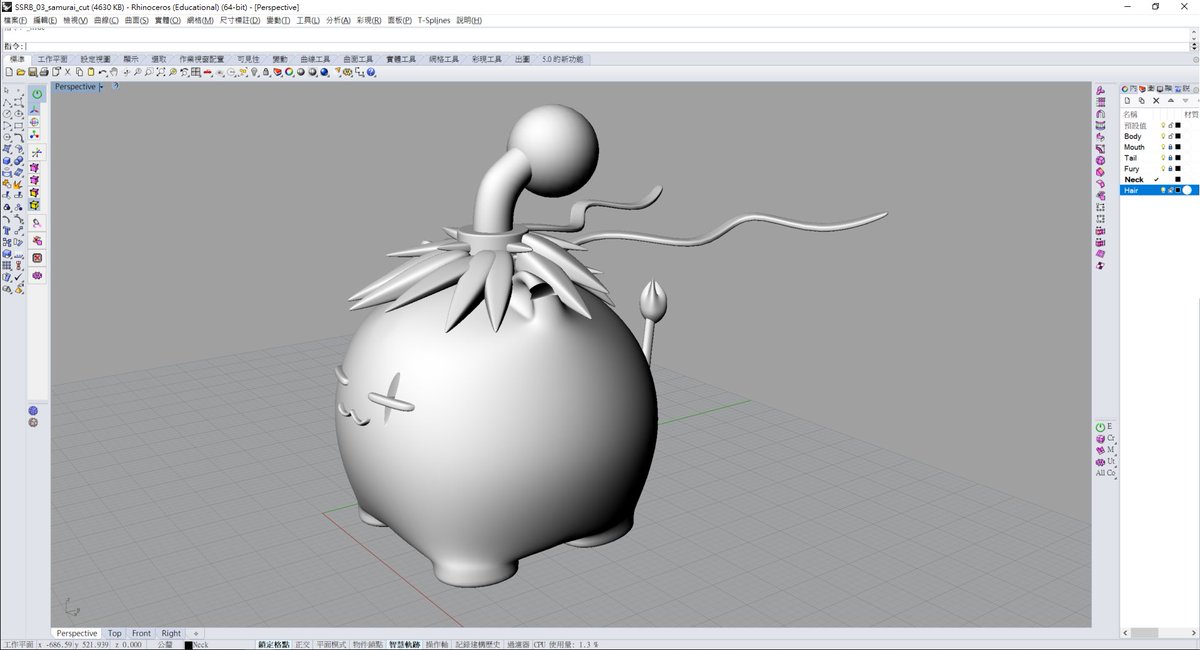Click the command prompt input field
This screenshot has width=1200, height=650.
tap(607, 46)
